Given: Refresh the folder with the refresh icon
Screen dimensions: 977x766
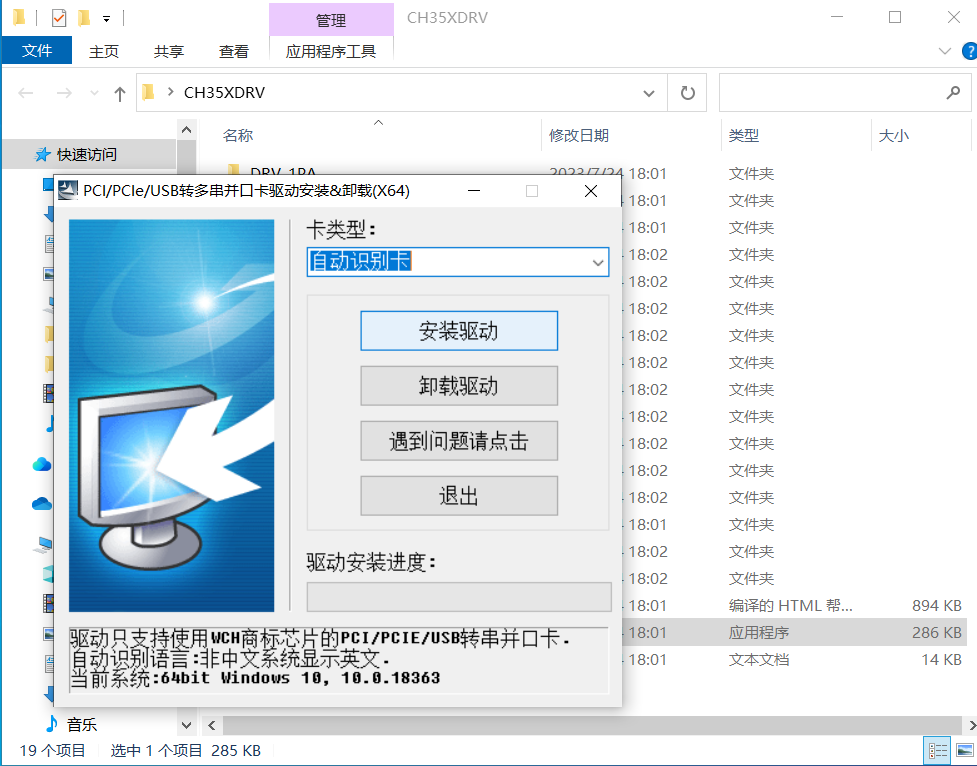Looking at the screenshot, I should click(687, 93).
